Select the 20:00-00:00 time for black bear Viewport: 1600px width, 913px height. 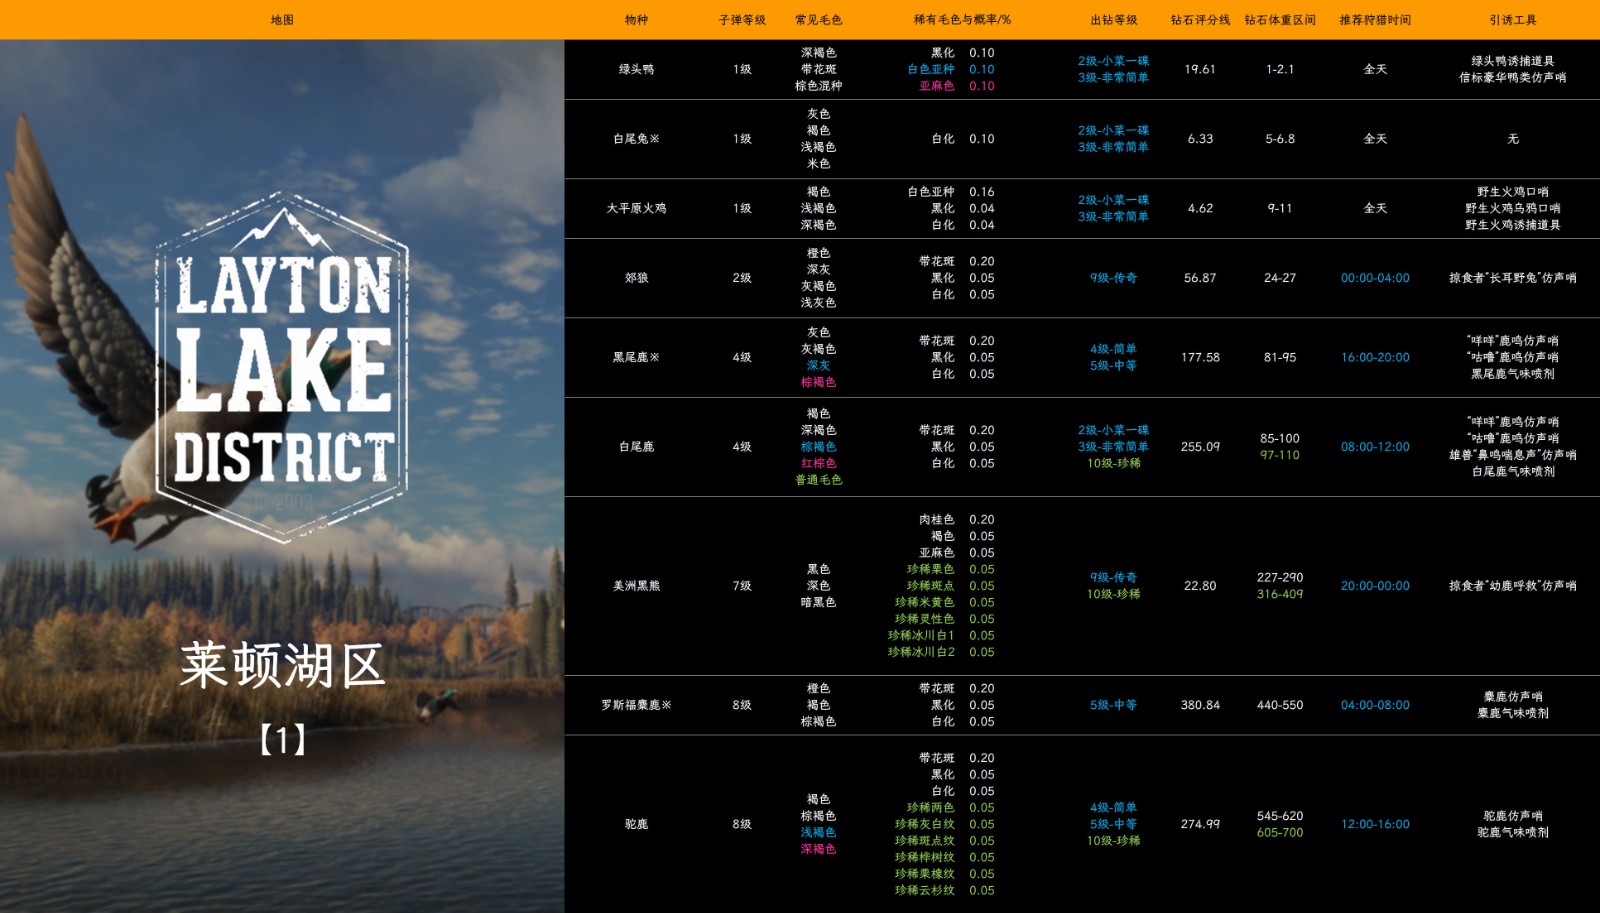point(1375,586)
